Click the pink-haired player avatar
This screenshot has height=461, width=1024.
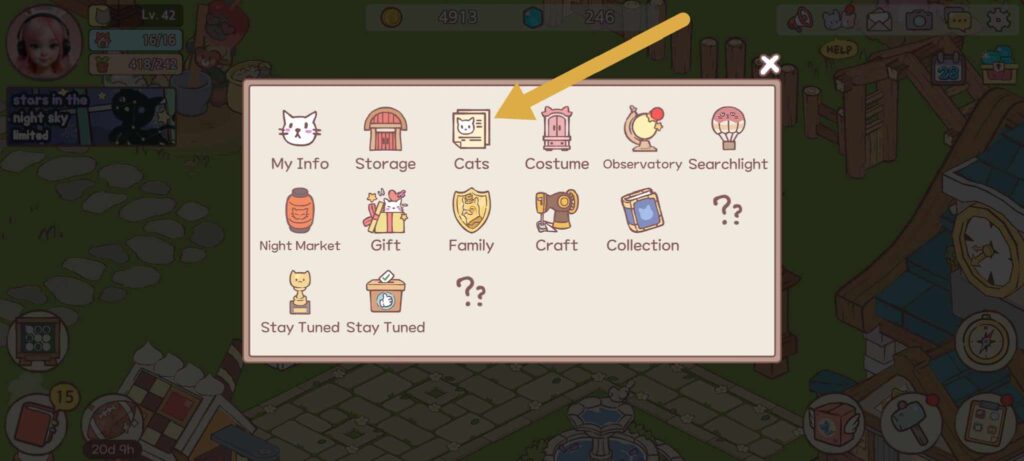click(x=44, y=42)
